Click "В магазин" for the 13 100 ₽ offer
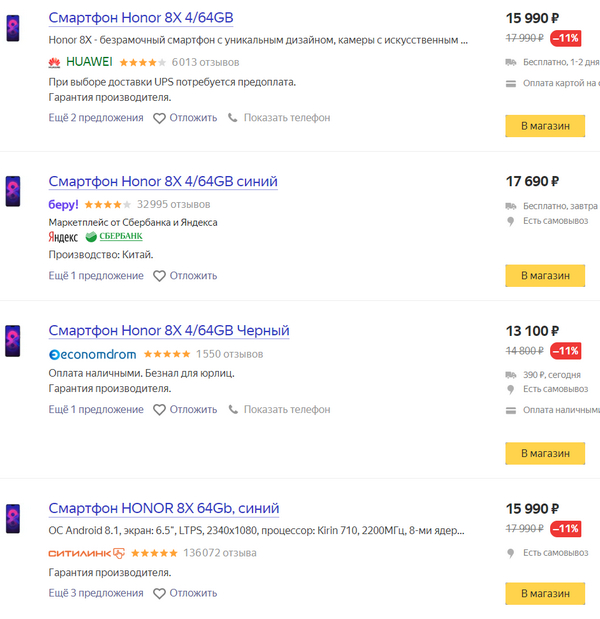This screenshot has width=600, height=619. [x=545, y=453]
